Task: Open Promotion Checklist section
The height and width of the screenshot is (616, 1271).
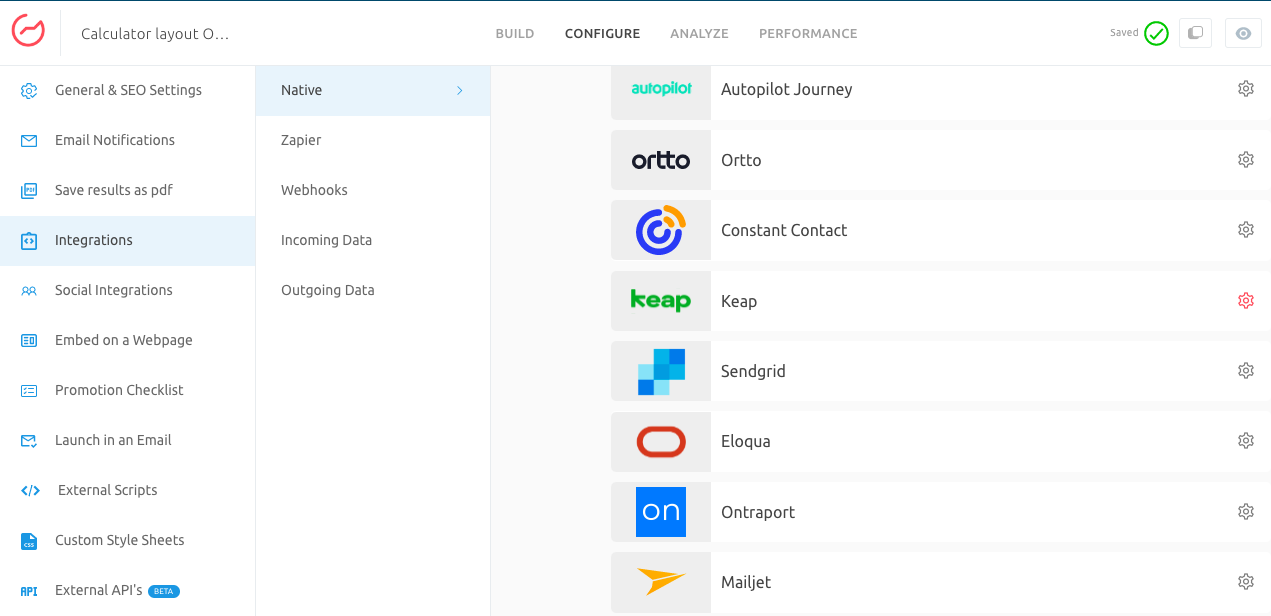Action: pyautogui.click(x=128, y=390)
